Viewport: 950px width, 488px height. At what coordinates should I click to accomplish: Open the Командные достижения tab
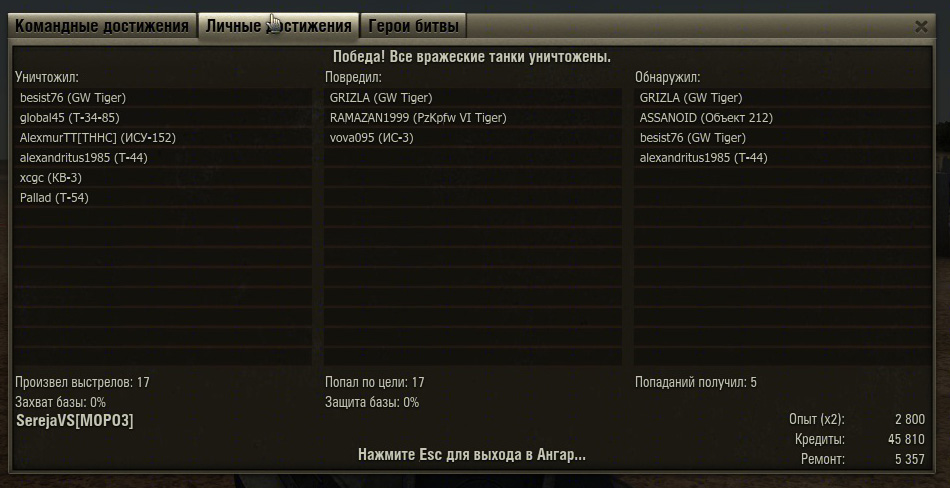coord(102,26)
